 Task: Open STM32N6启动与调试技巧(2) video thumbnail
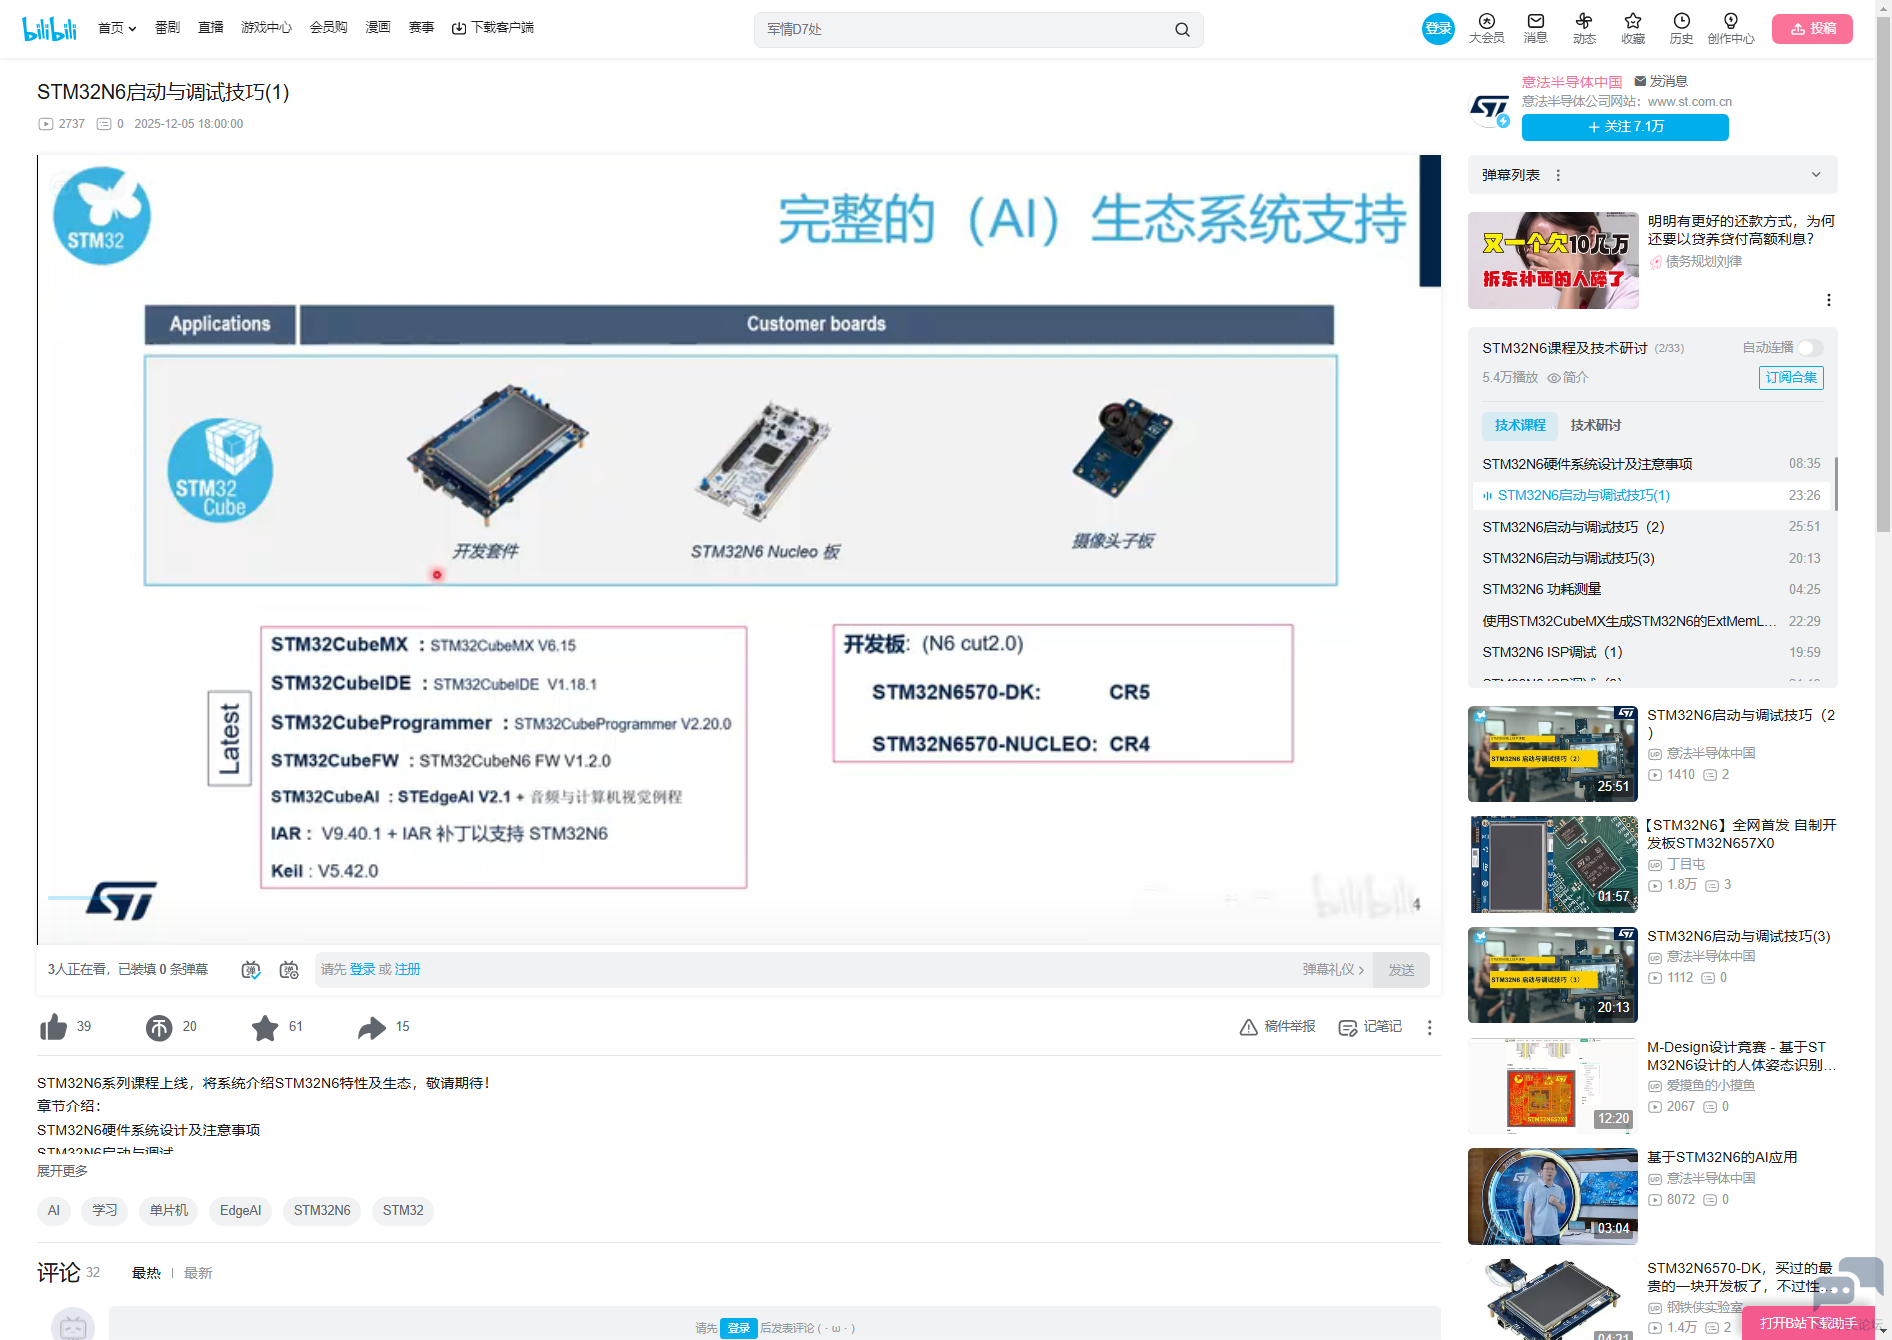1553,754
